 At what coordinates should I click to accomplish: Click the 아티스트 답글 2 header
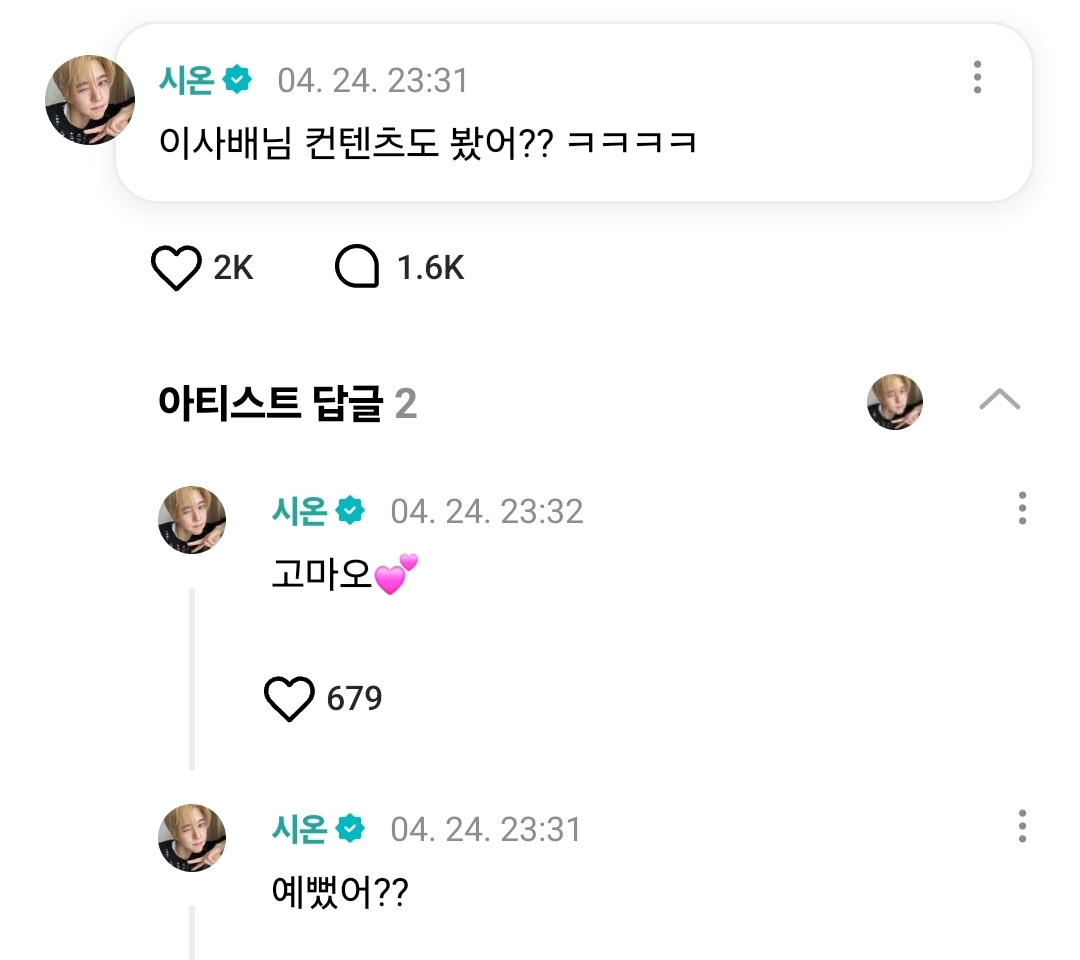click(x=287, y=403)
